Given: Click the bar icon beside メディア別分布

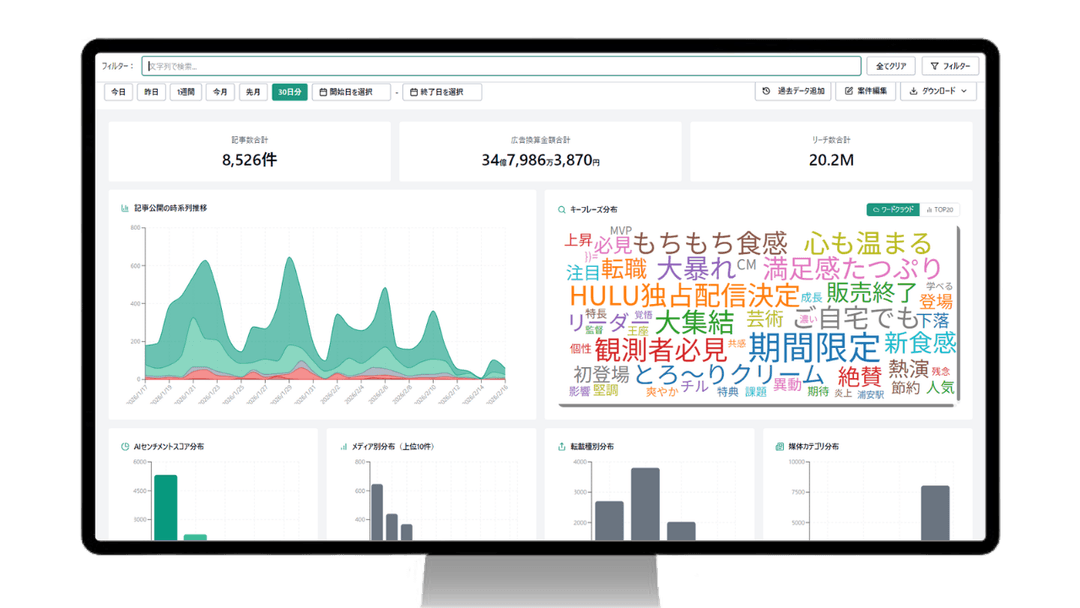Looking at the screenshot, I should pyautogui.click(x=343, y=446).
